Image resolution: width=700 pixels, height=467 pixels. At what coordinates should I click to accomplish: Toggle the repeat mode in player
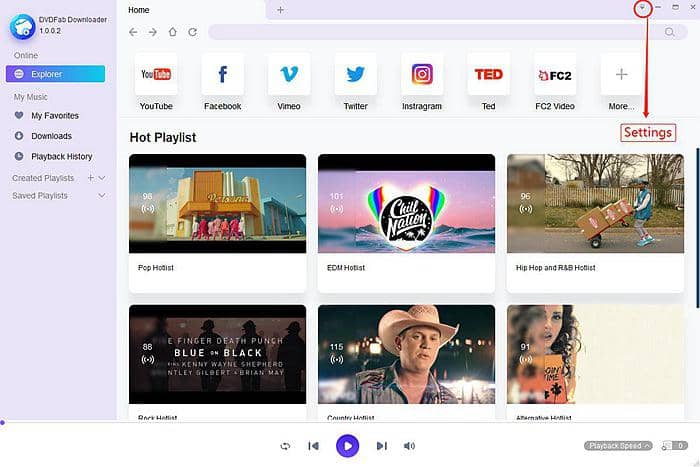285,446
